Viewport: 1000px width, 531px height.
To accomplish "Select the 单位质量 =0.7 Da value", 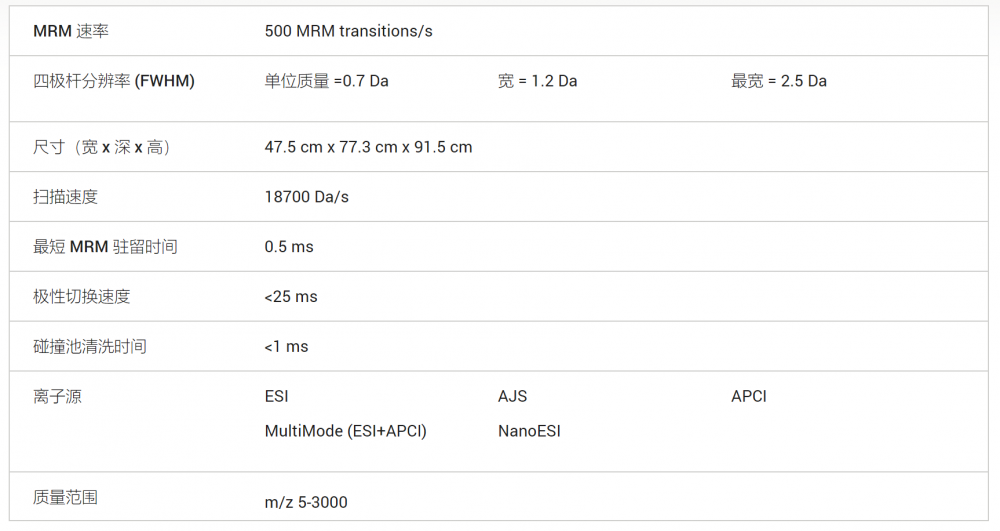I will click(x=326, y=81).
